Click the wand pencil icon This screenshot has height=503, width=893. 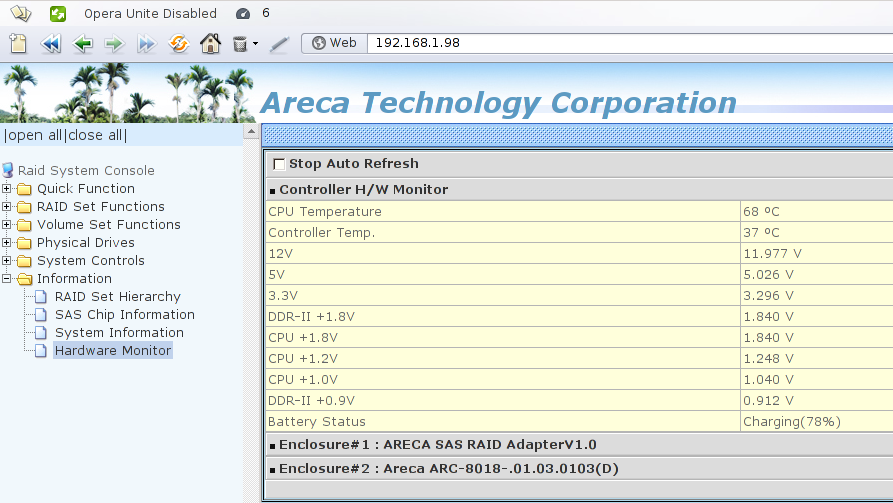point(279,44)
